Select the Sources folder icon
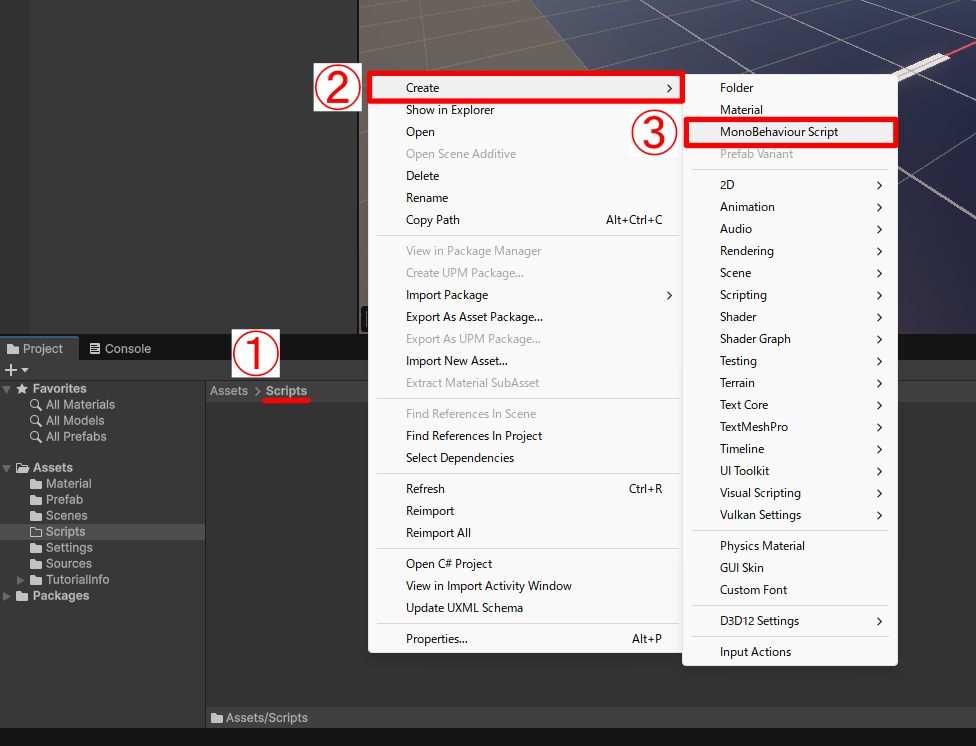 [x=36, y=564]
